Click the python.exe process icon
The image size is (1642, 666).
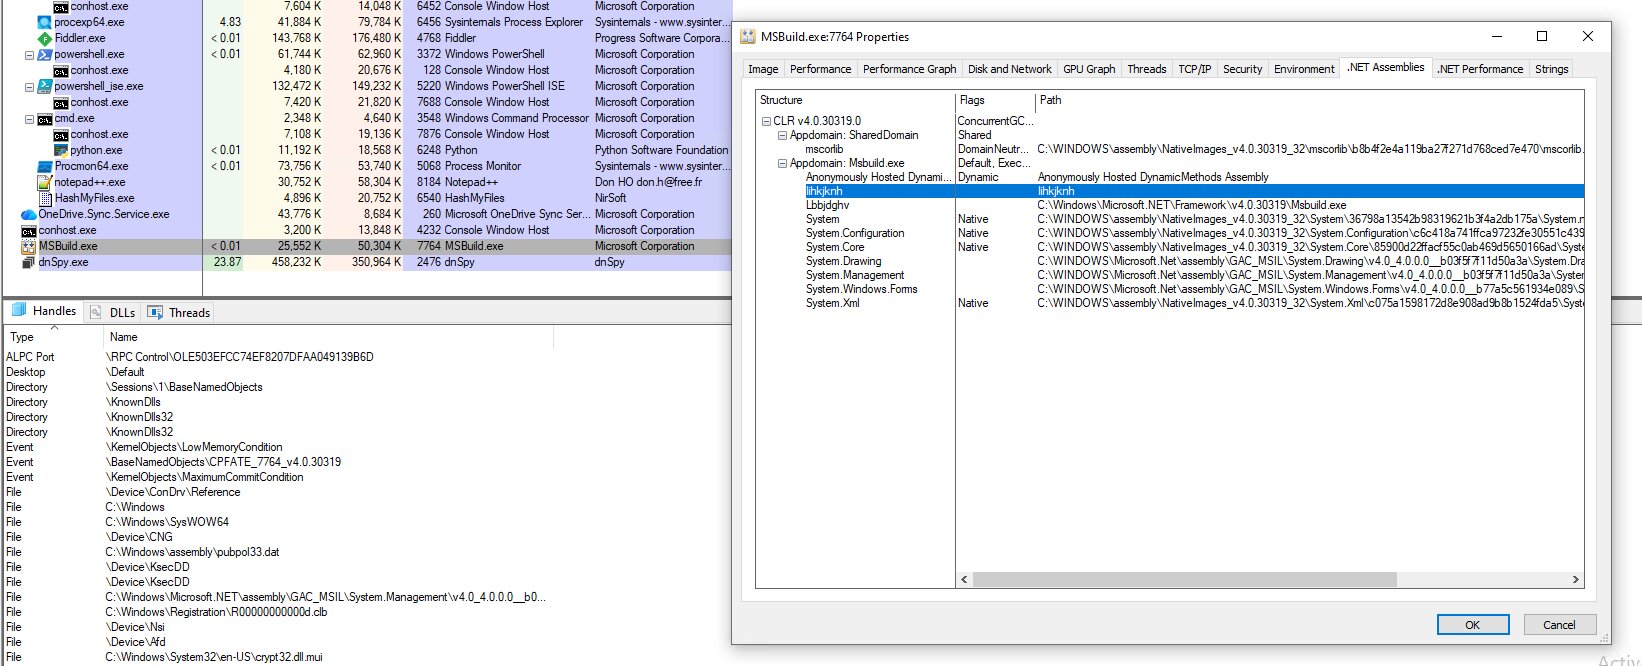[x=61, y=150]
